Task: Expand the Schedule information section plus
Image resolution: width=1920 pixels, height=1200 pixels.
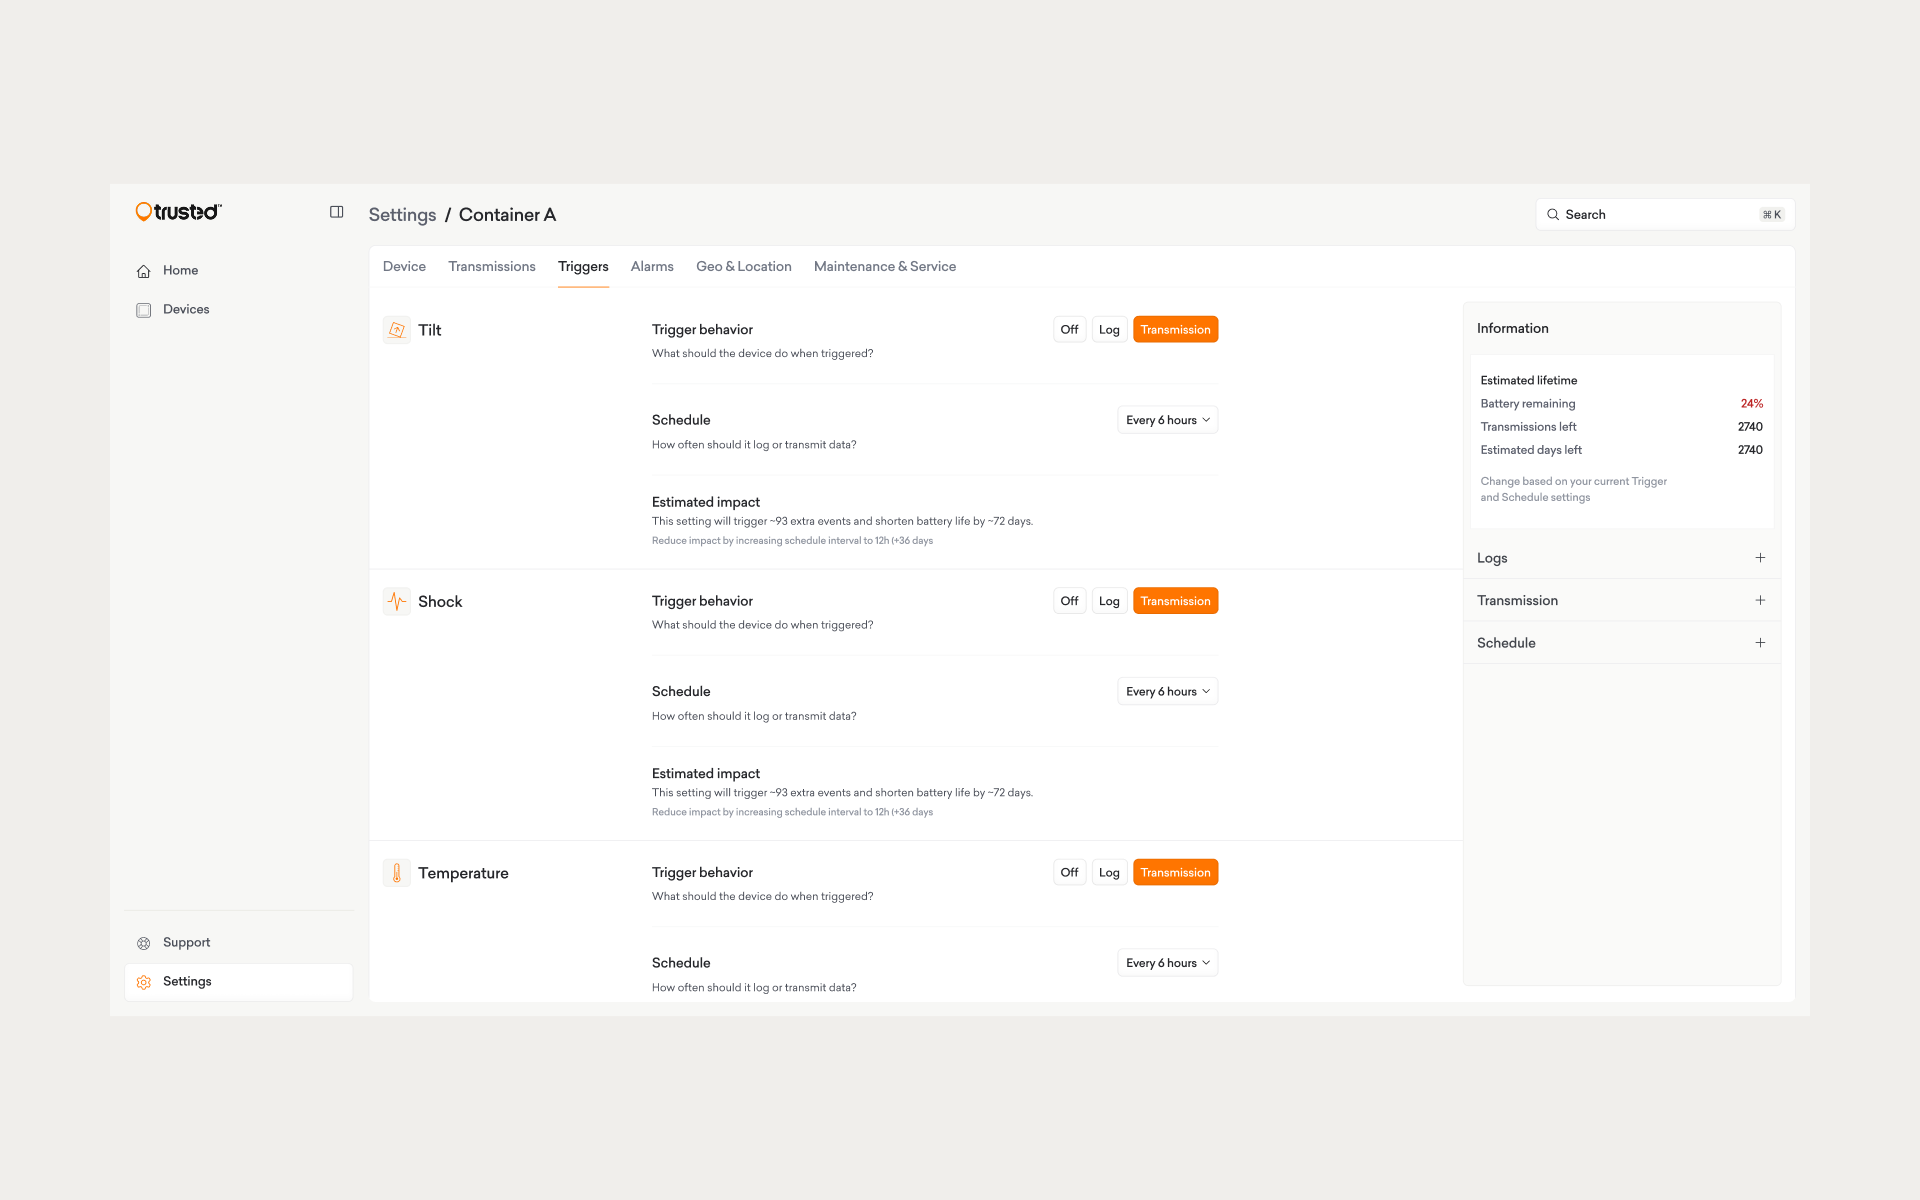Action: (1760, 643)
